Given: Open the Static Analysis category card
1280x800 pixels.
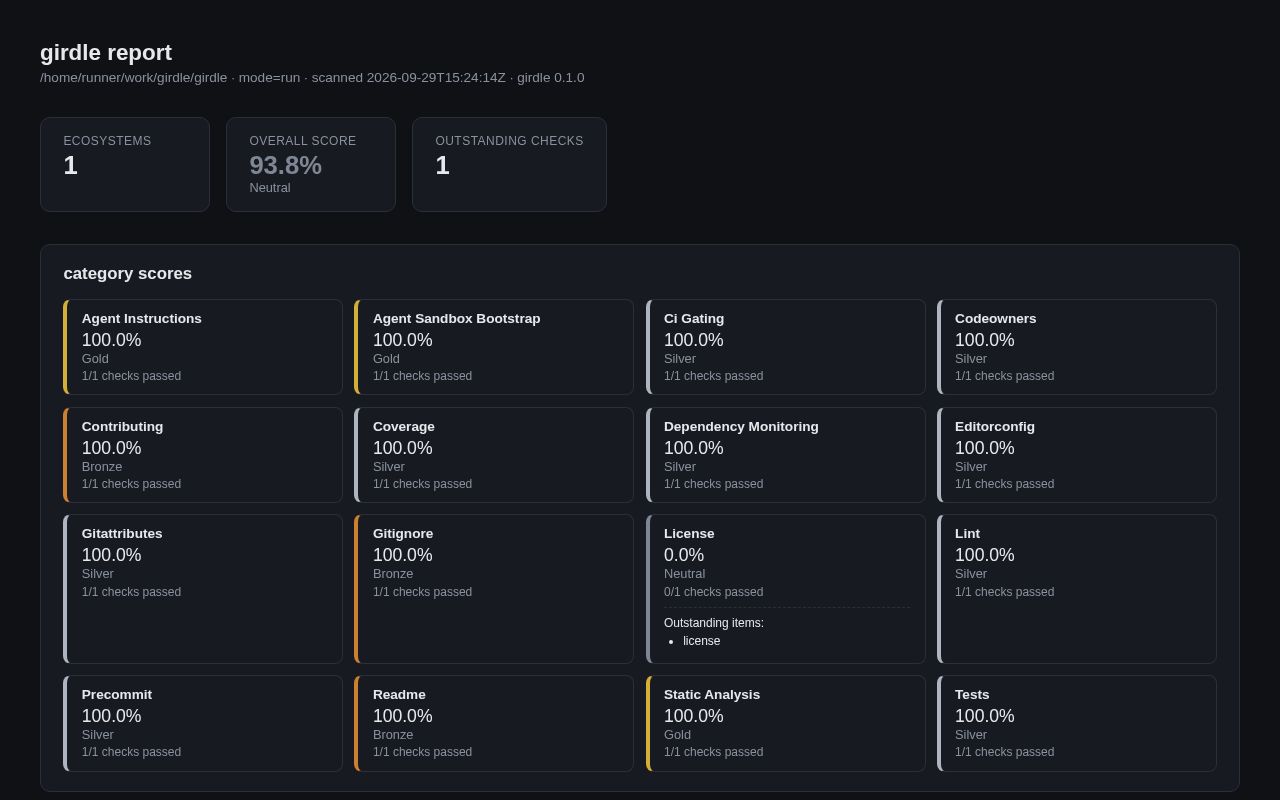Looking at the screenshot, I should coord(786,723).
